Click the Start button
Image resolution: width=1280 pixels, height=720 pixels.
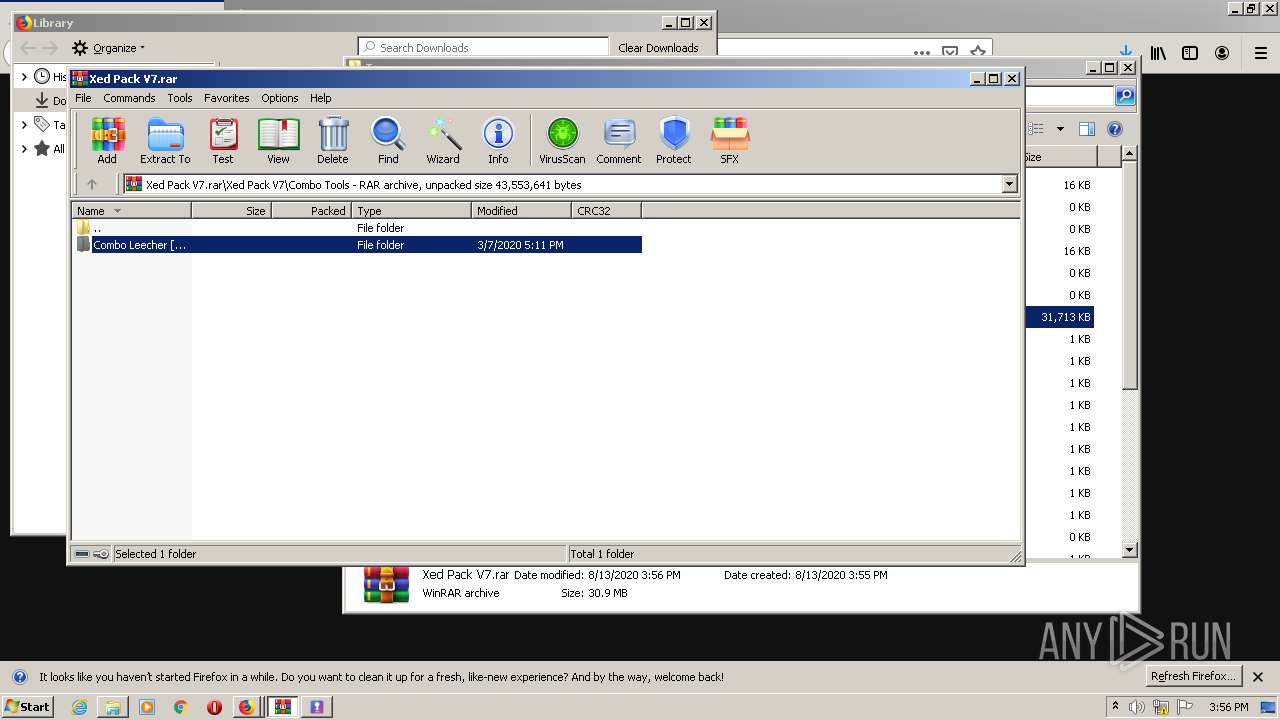tap(27, 707)
